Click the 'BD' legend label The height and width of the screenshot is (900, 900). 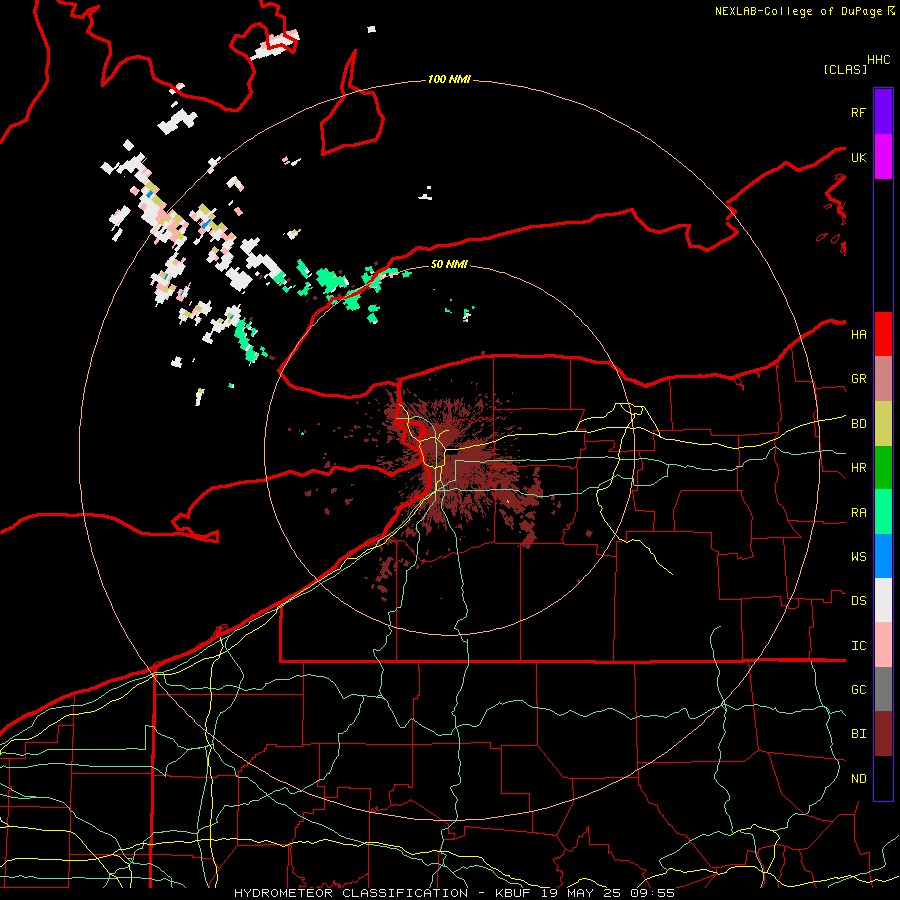[858, 424]
